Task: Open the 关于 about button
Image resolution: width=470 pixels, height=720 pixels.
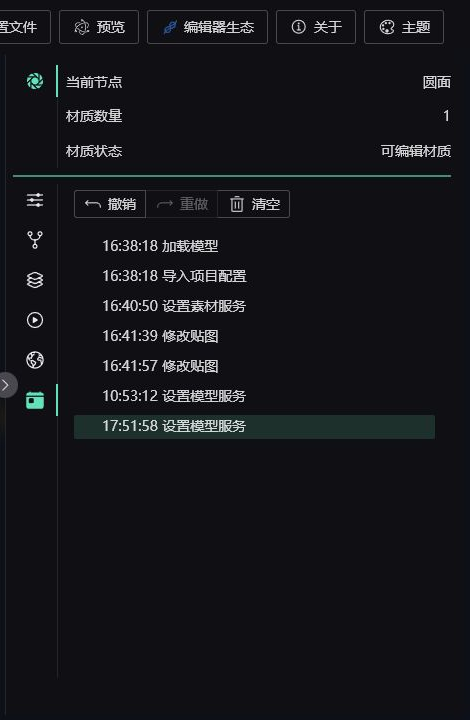Action: [316, 27]
